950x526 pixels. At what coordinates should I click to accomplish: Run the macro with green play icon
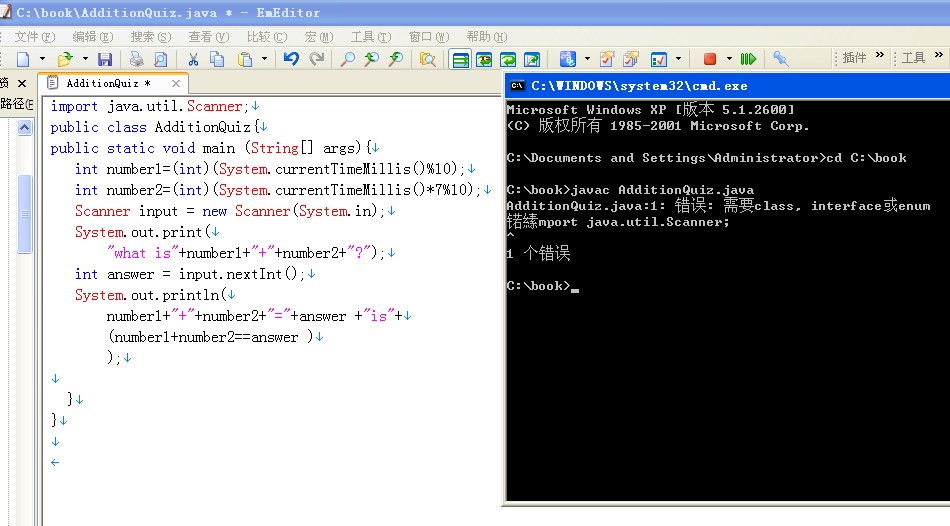[x=748, y=59]
